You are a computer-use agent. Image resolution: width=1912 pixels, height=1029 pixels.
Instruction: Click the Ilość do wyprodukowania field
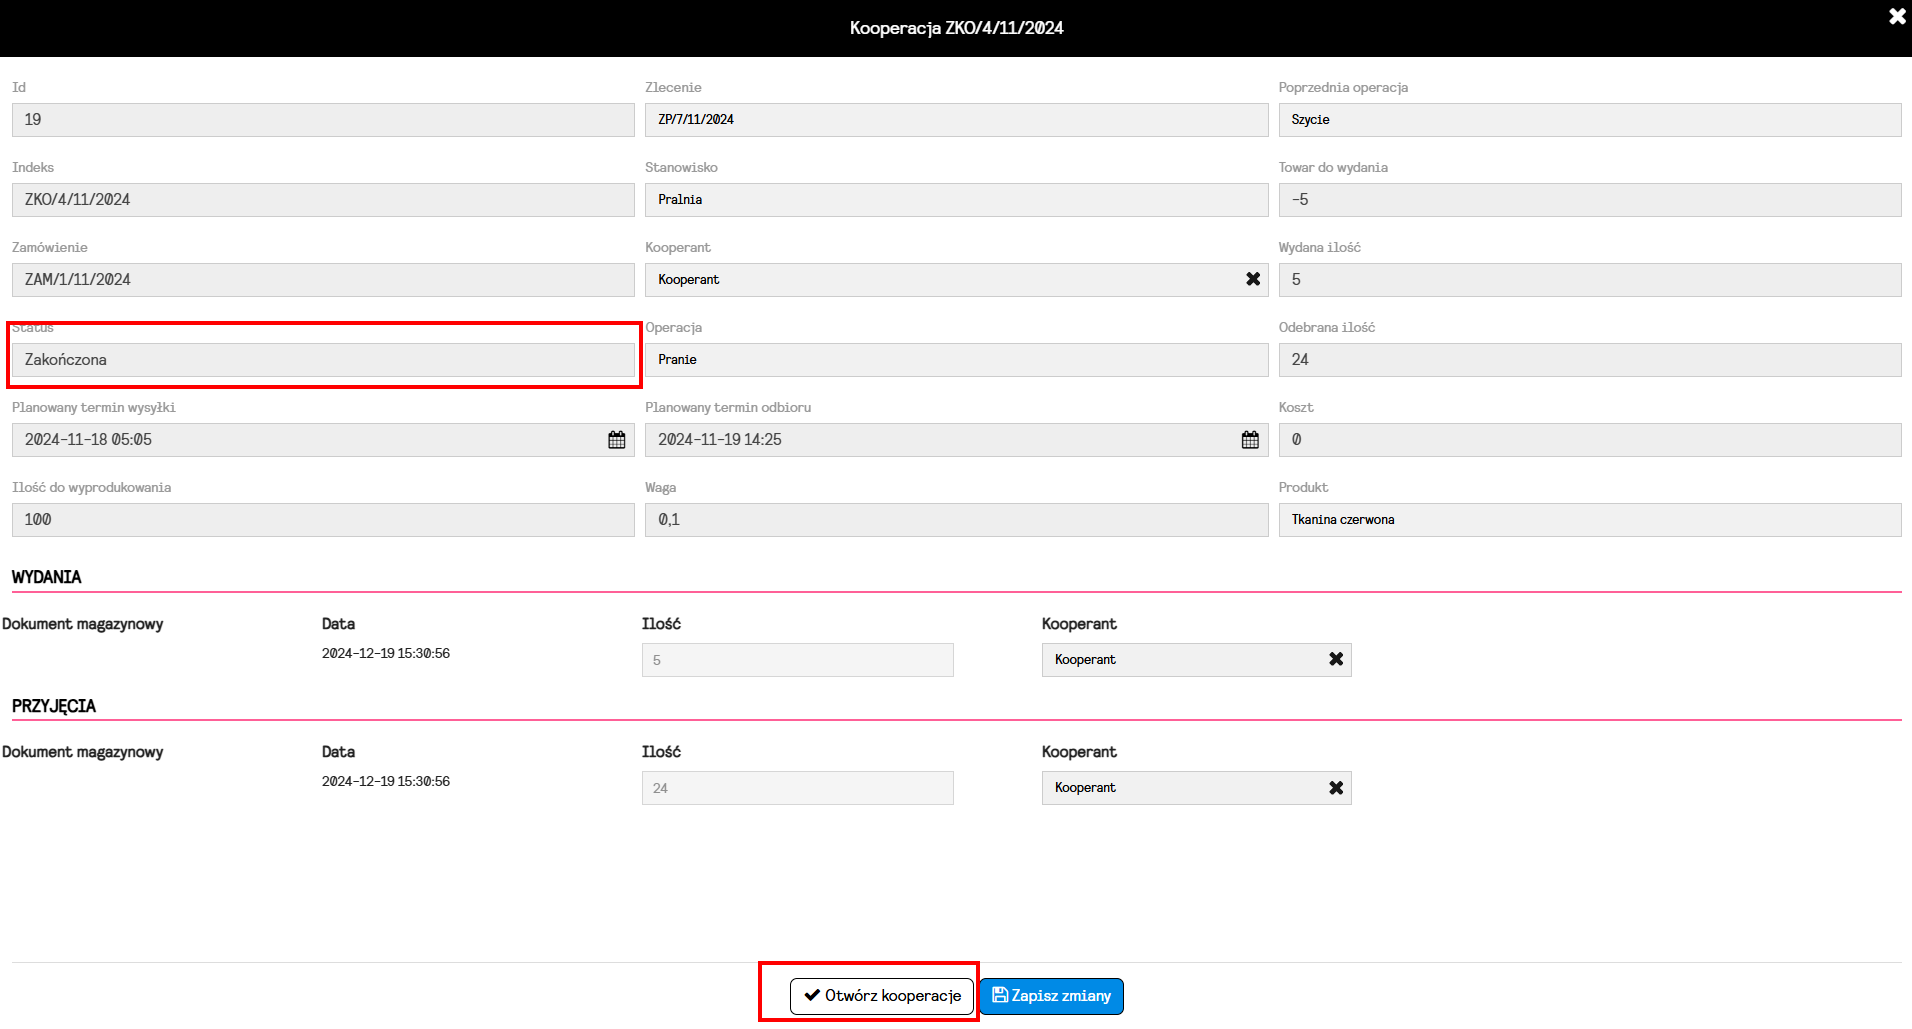pos(322,520)
